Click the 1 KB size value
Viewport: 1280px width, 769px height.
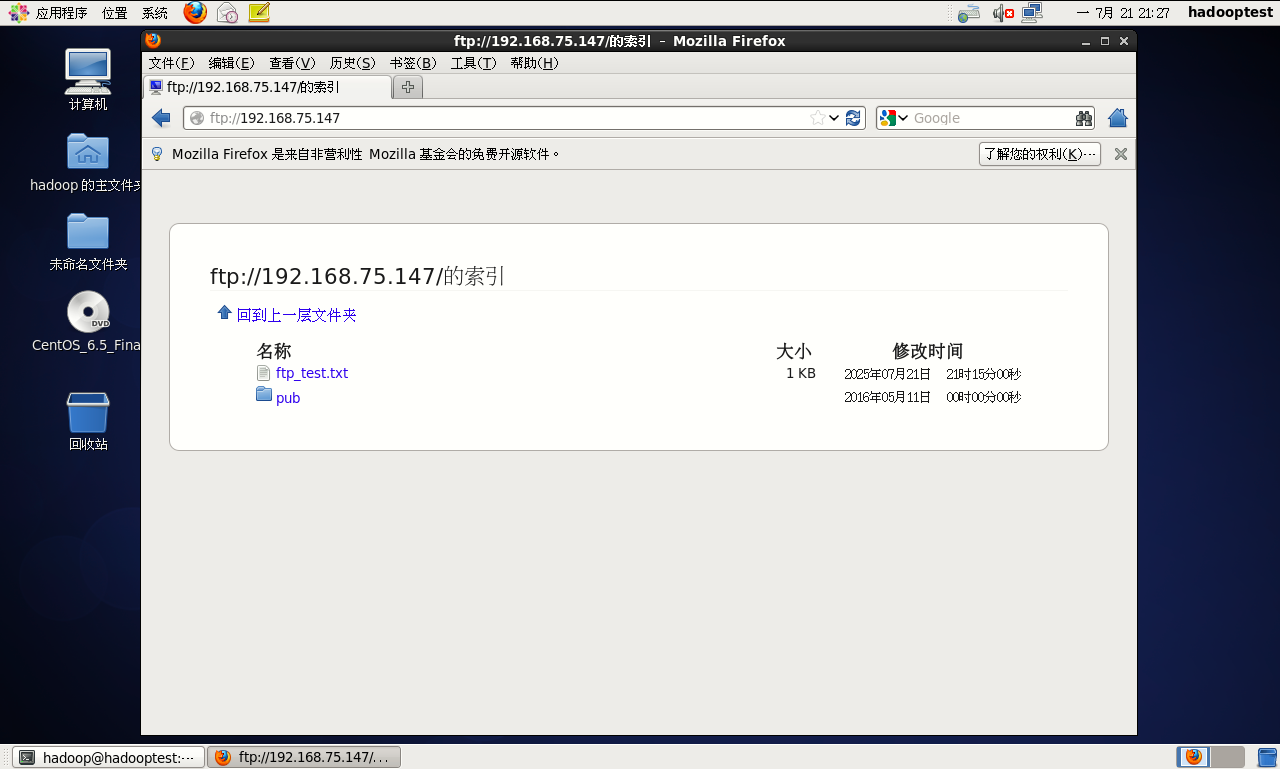coord(801,373)
